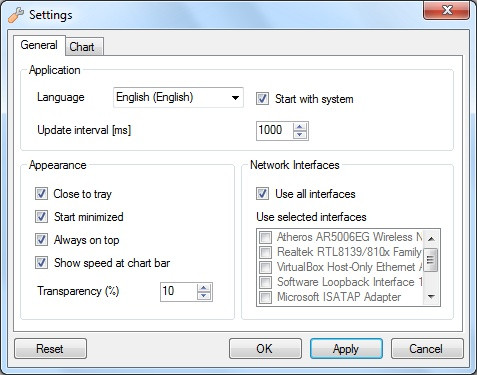Click the Apply button
Screen dimensions: 477x375
tap(346, 349)
